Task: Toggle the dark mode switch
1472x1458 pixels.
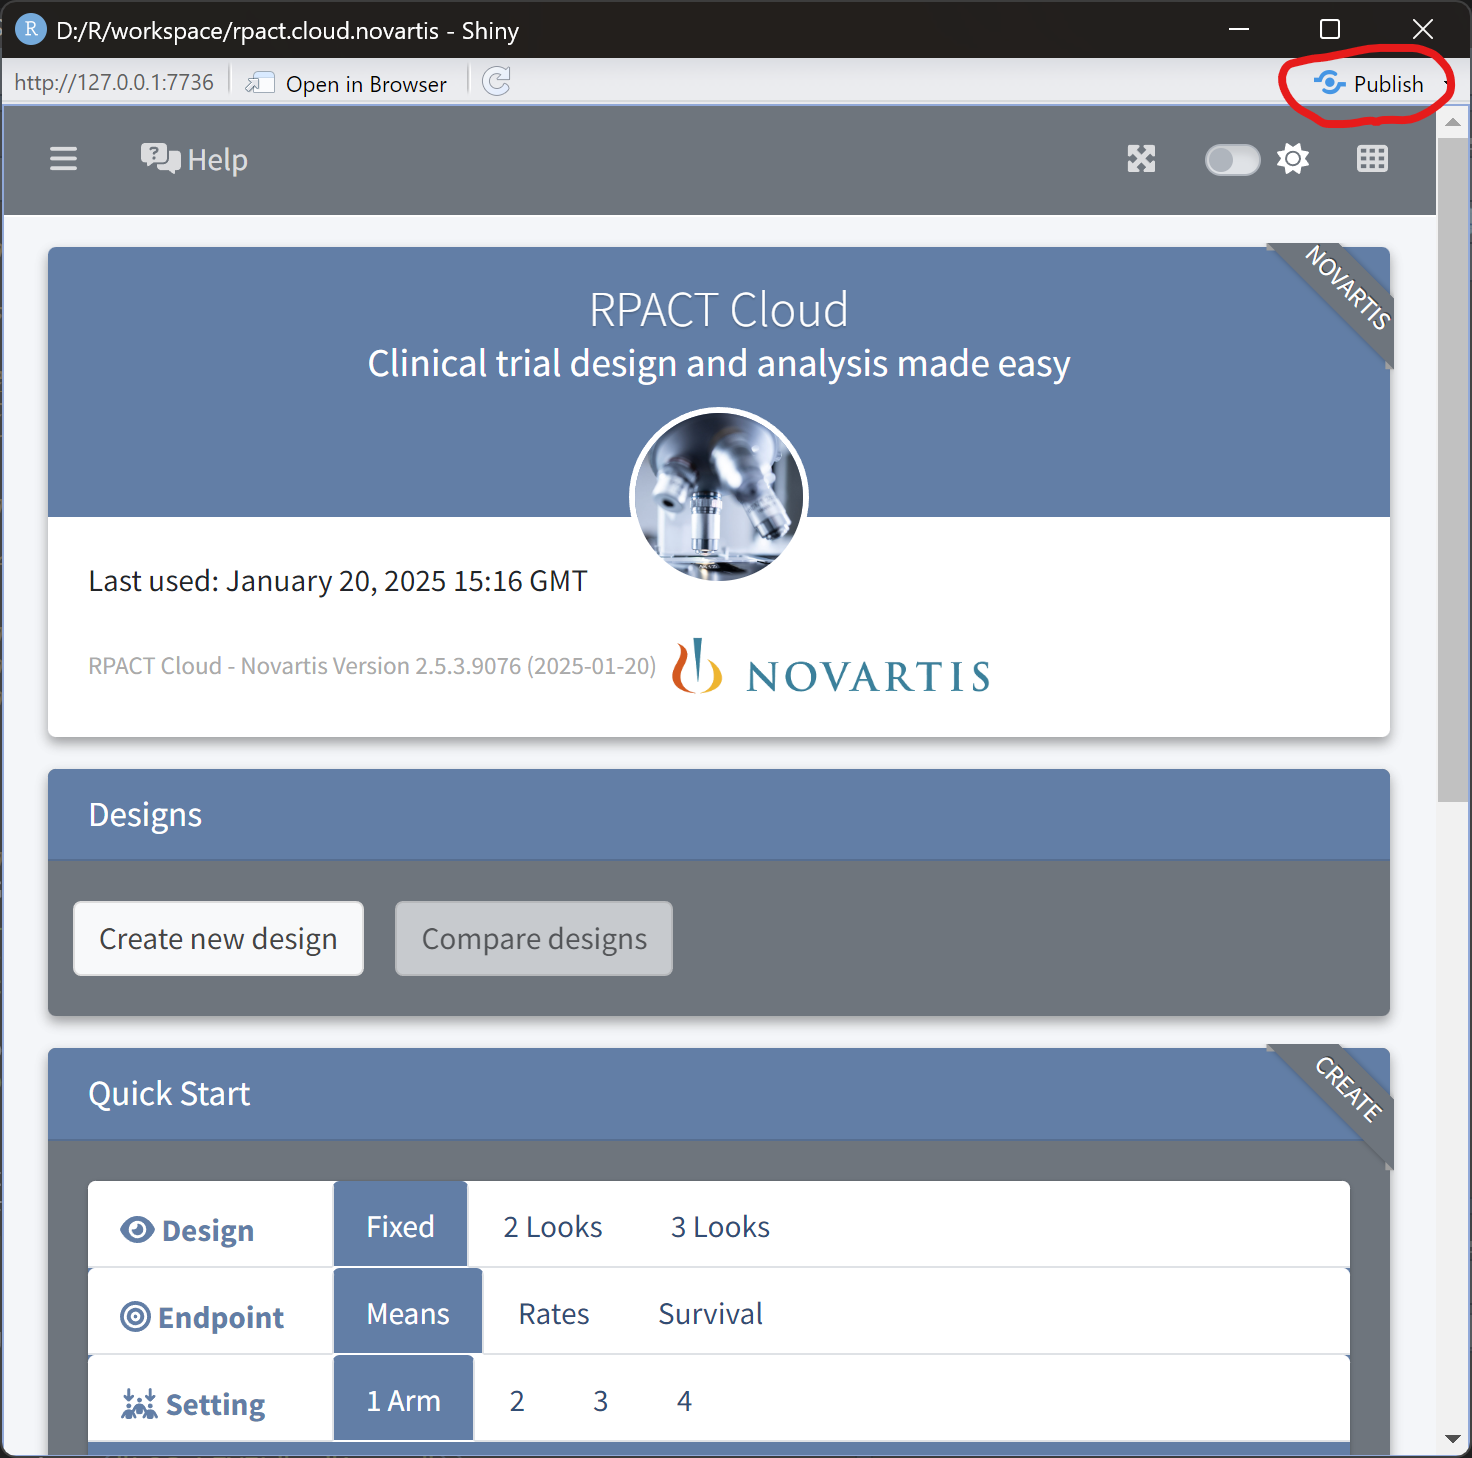Action: (x=1231, y=159)
